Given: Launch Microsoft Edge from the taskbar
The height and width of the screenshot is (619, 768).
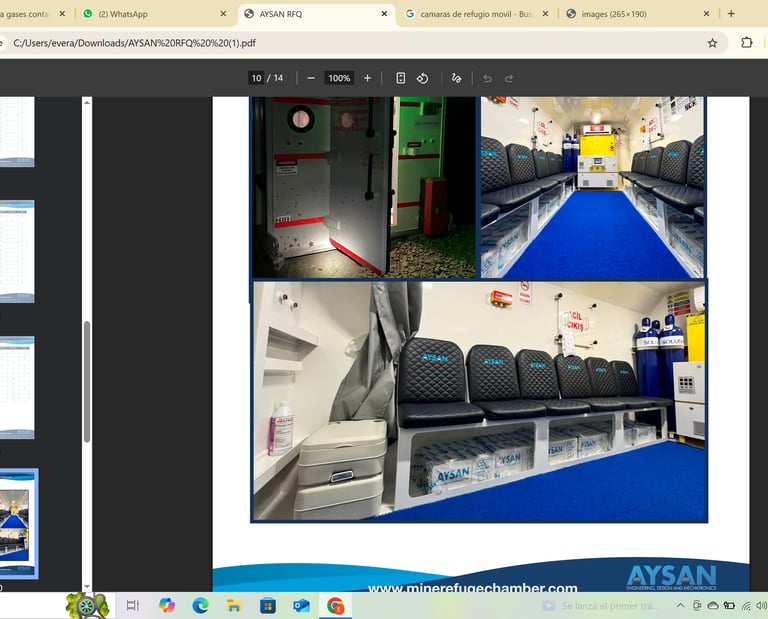Looking at the screenshot, I should coord(200,606).
